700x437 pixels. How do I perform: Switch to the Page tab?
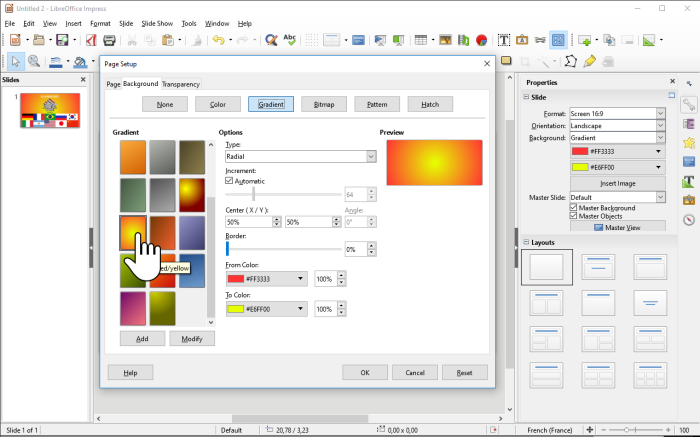(x=113, y=84)
